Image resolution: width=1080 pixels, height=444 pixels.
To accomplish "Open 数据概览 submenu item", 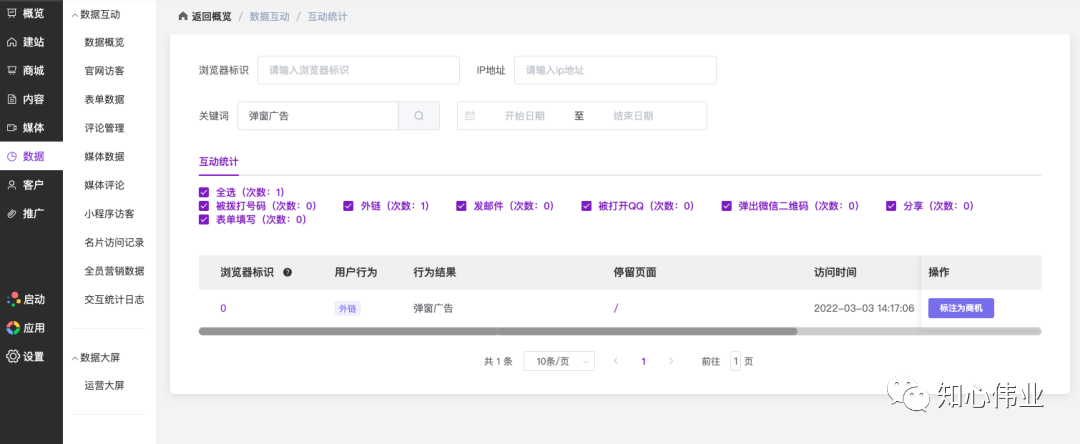I will pyautogui.click(x=105, y=42).
